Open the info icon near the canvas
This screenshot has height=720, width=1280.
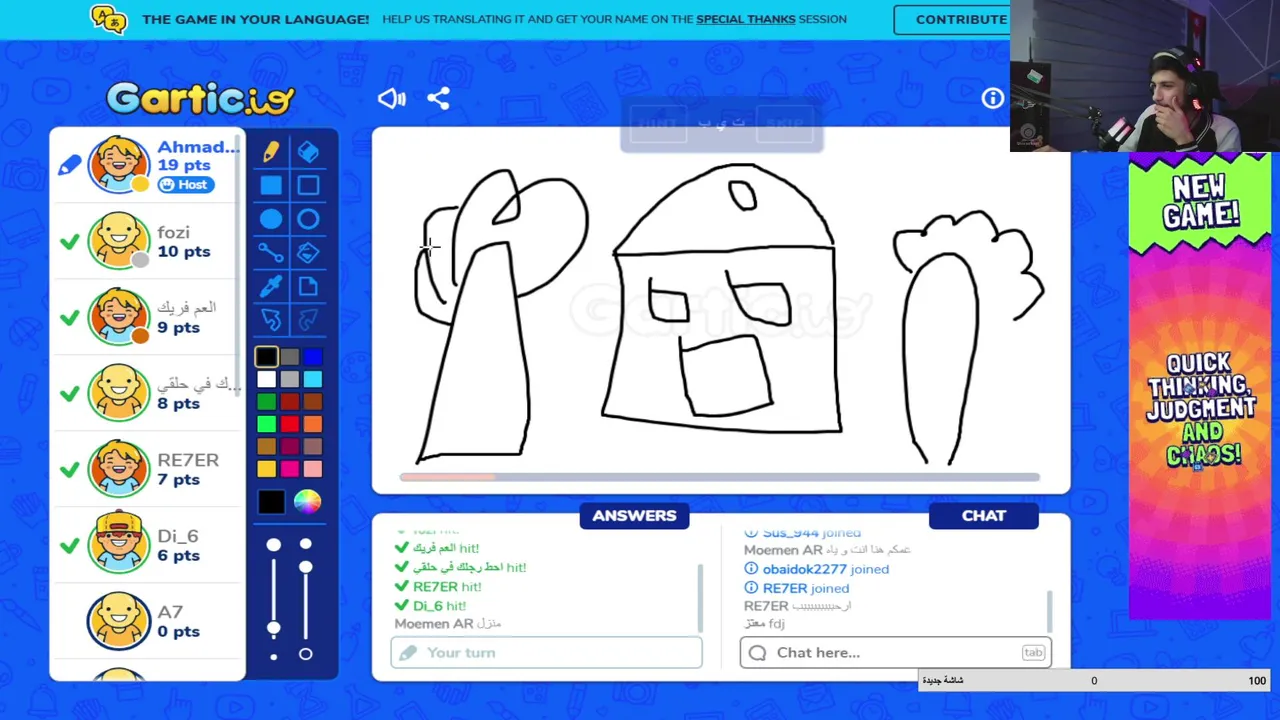point(992,98)
